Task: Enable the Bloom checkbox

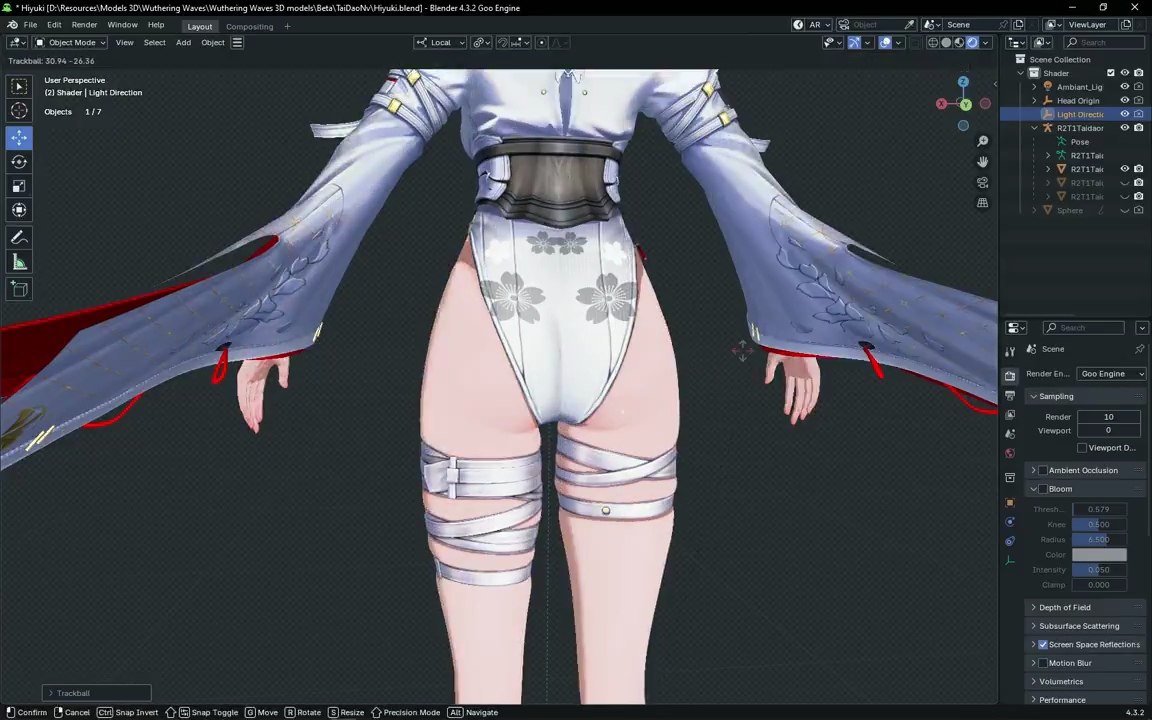Action: [1043, 489]
